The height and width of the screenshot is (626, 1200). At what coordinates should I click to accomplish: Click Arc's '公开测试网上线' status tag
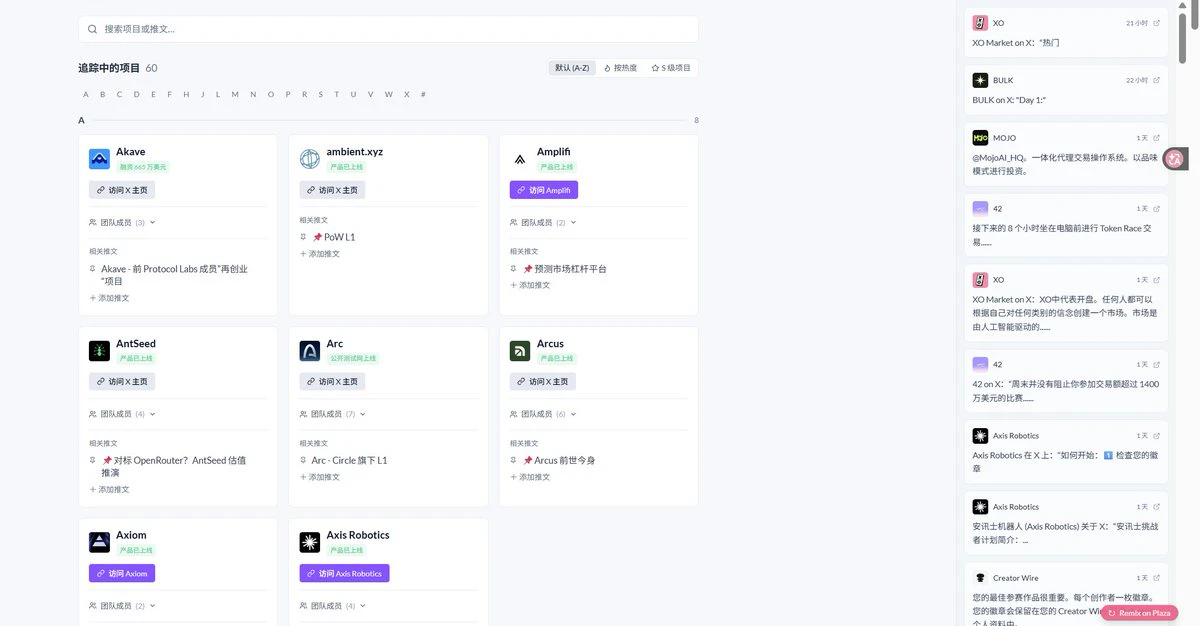pos(353,358)
